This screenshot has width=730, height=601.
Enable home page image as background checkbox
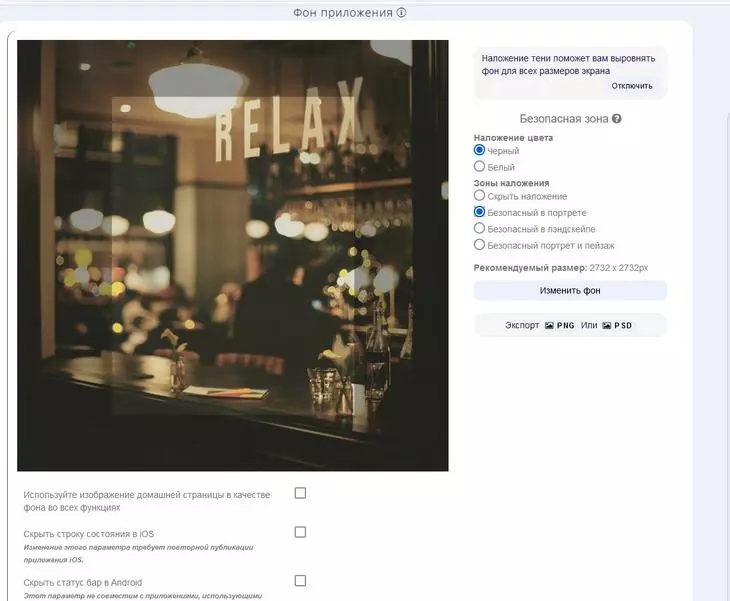pos(300,493)
